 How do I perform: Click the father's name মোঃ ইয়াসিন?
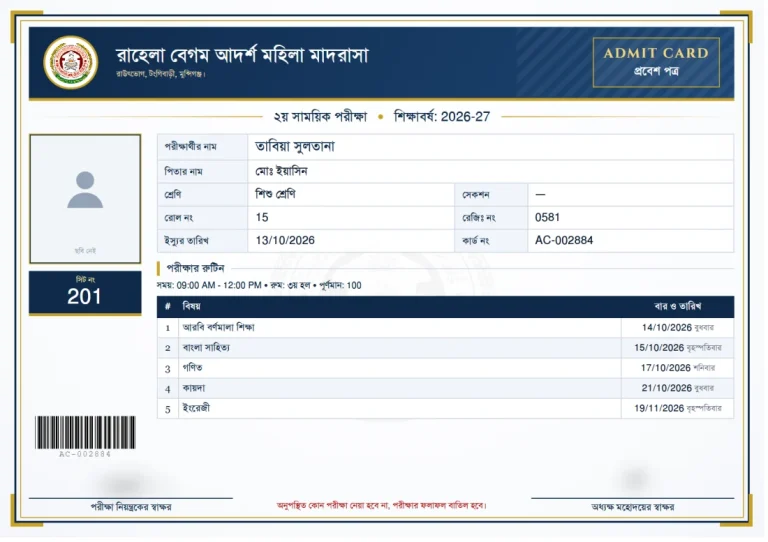coord(281,171)
